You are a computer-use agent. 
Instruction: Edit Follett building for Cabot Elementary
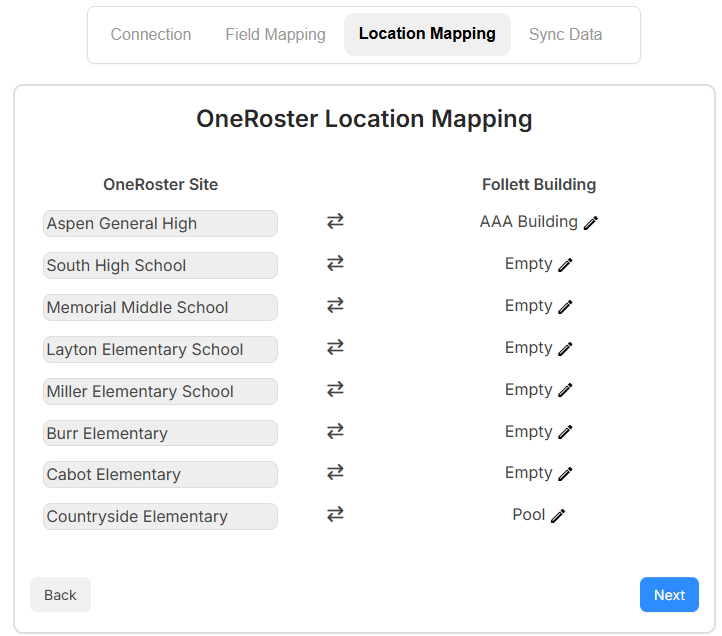coord(565,474)
